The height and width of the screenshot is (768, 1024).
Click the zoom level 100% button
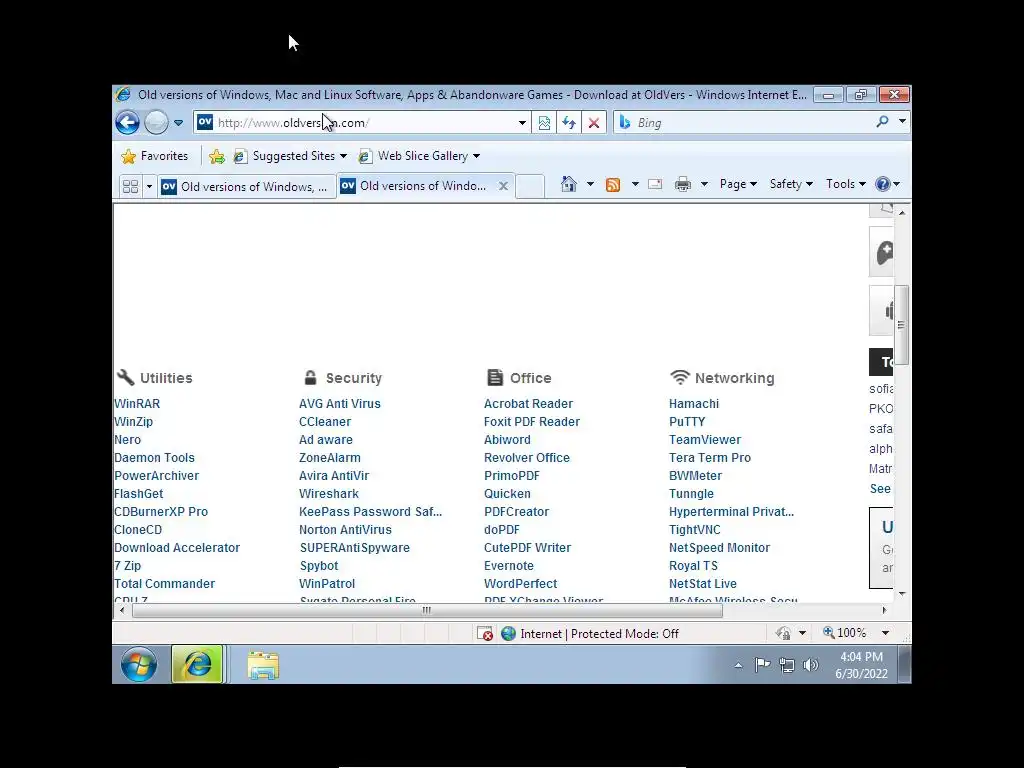[844, 633]
